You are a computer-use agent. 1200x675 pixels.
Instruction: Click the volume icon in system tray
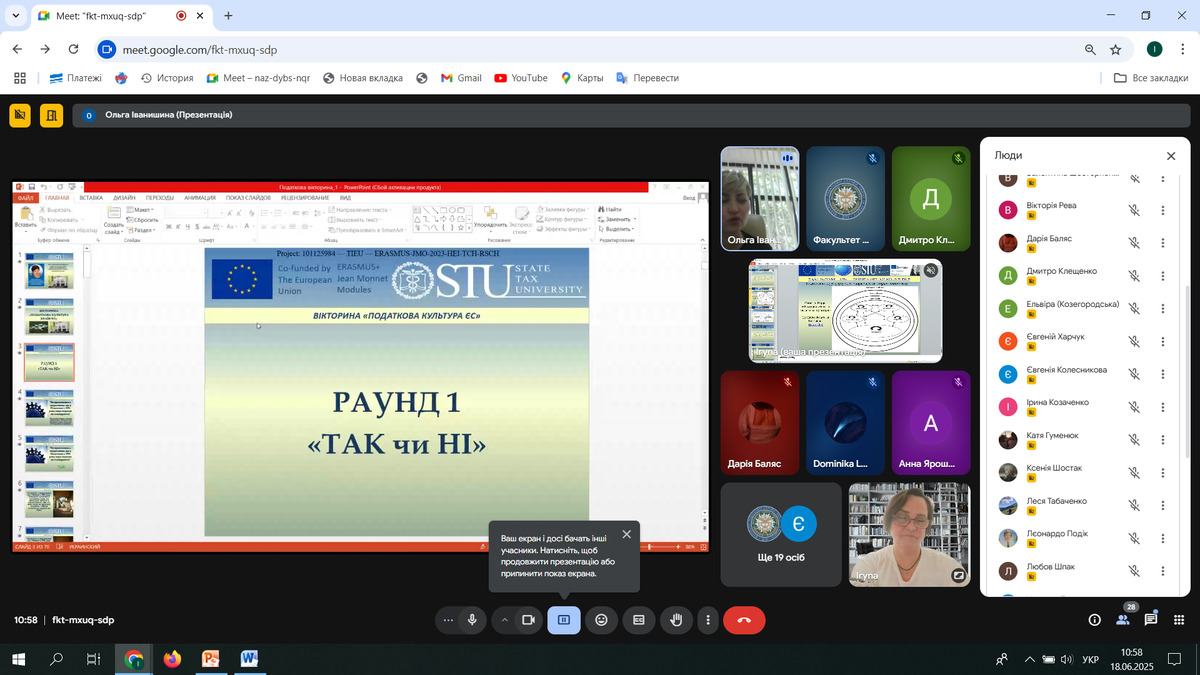point(1067,659)
